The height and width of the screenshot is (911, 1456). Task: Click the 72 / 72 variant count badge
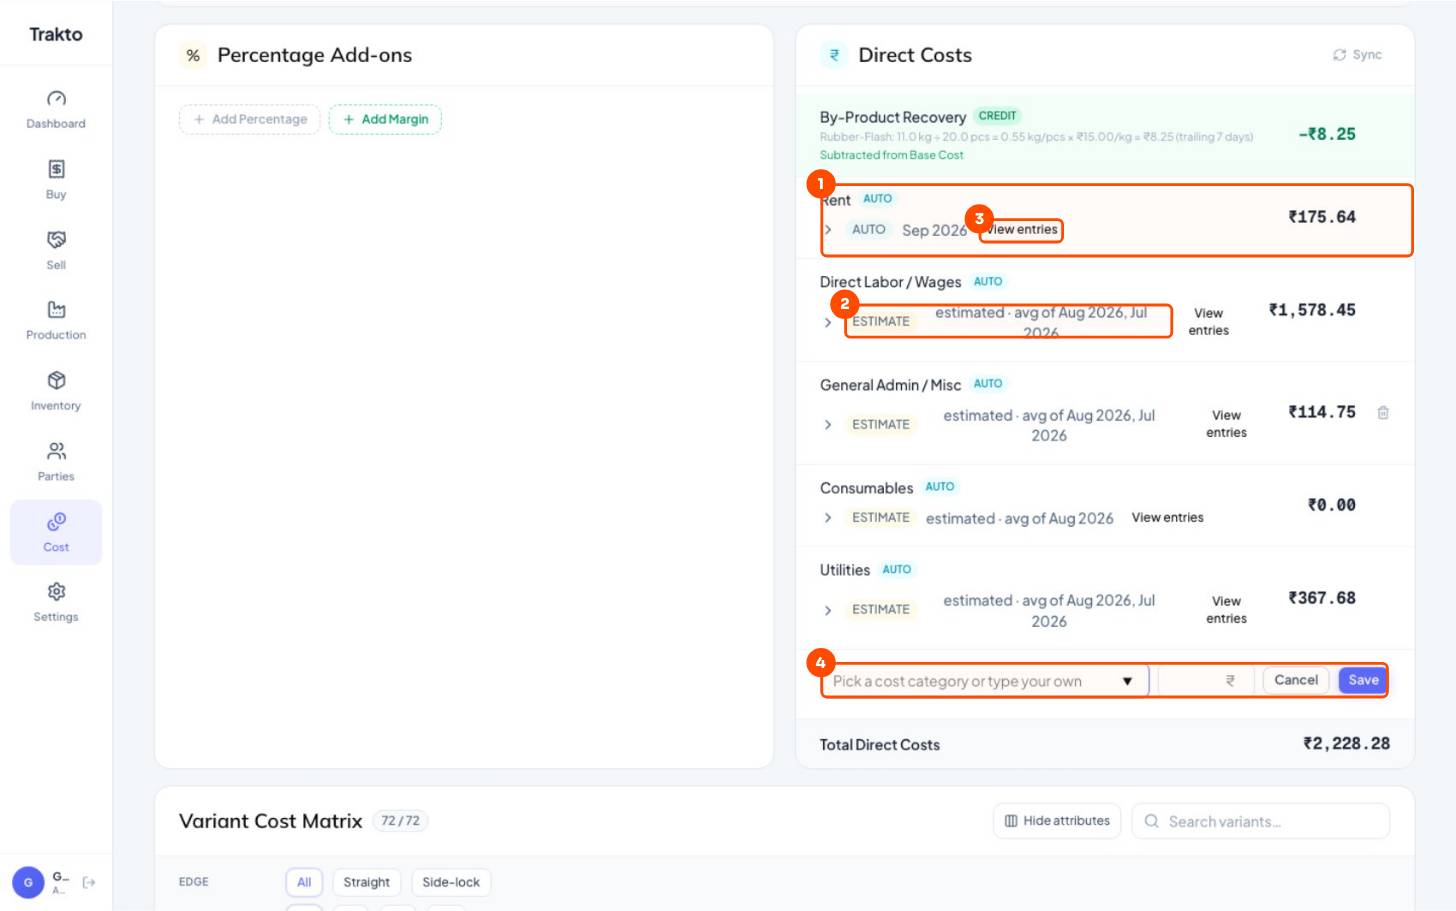coord(400,821)
